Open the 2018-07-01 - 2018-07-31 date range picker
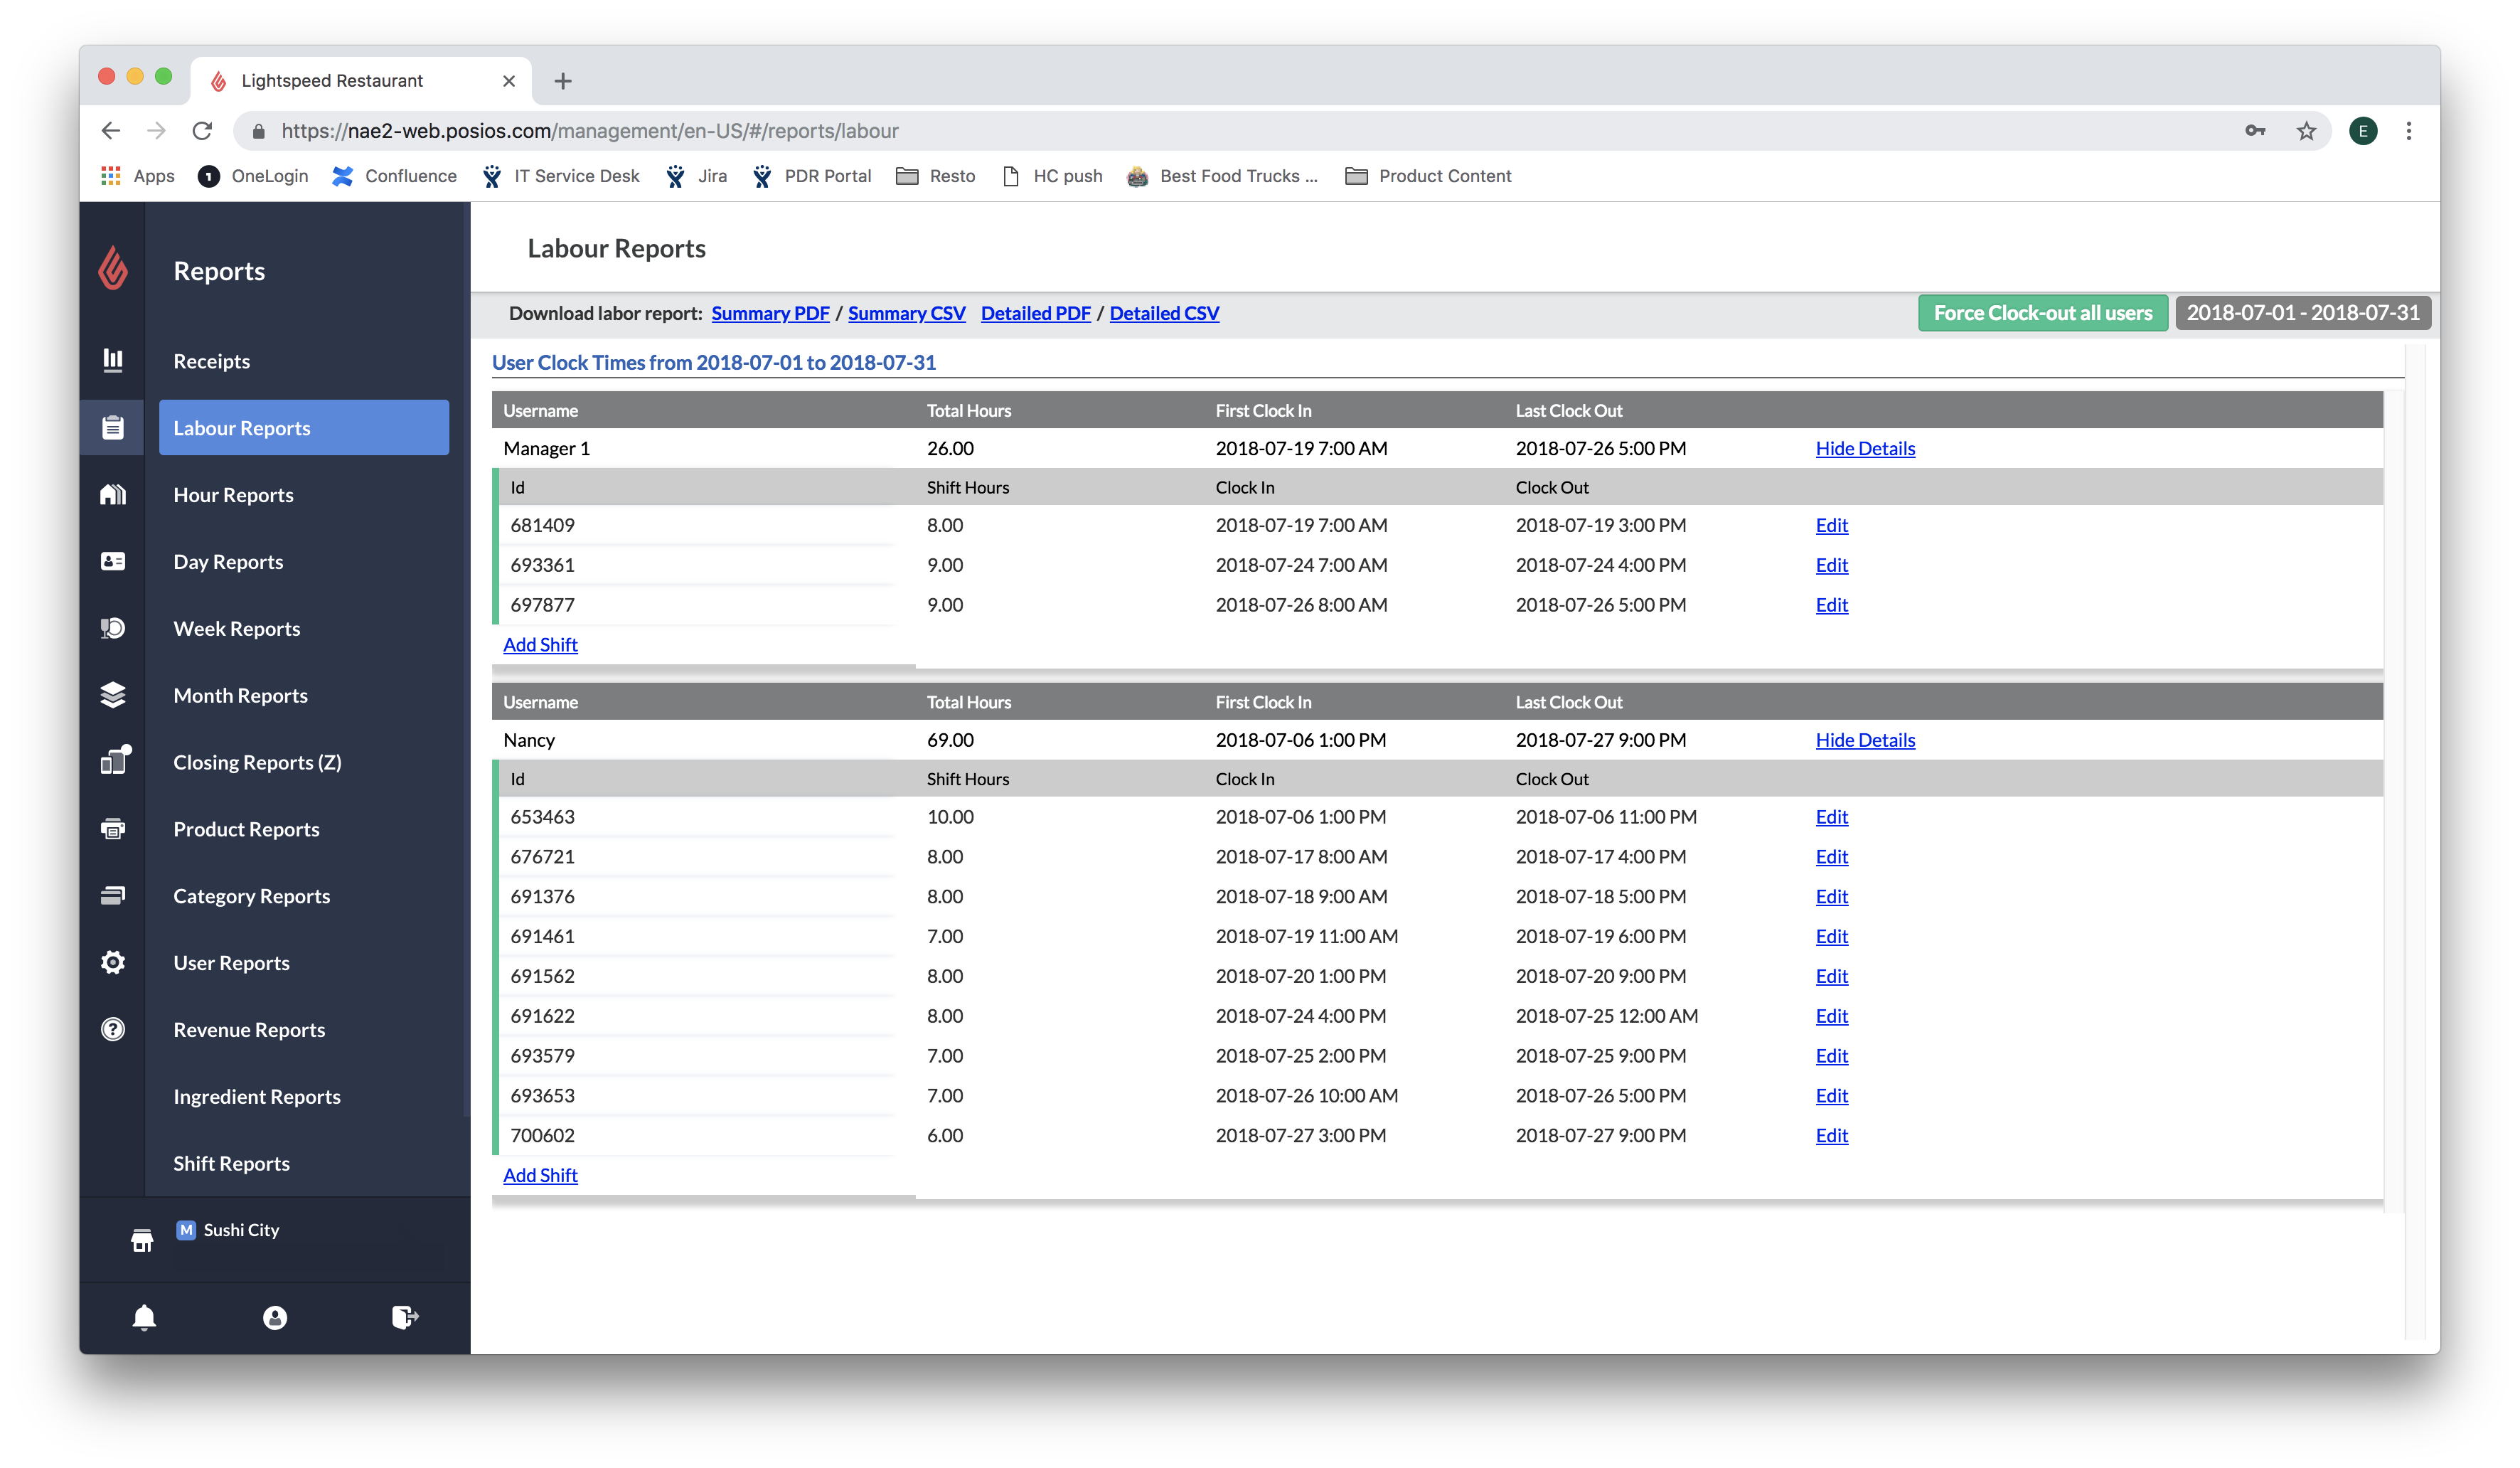 tap(2302, 313)
